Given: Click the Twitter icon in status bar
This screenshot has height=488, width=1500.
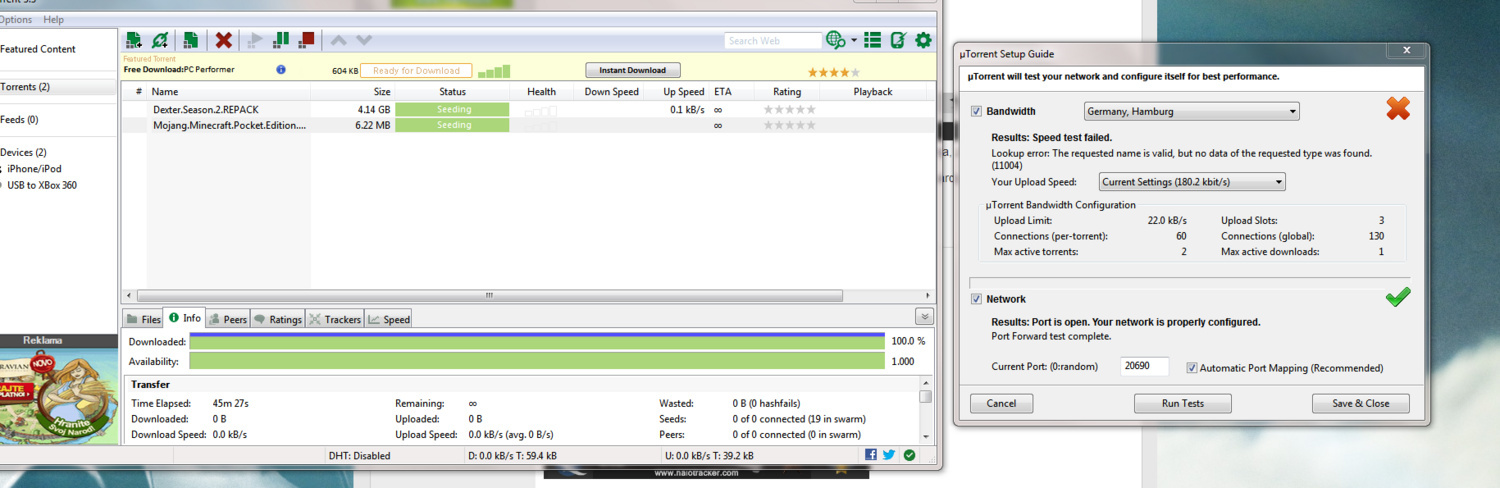Looking at the screenshot, I should click(889, 454).
